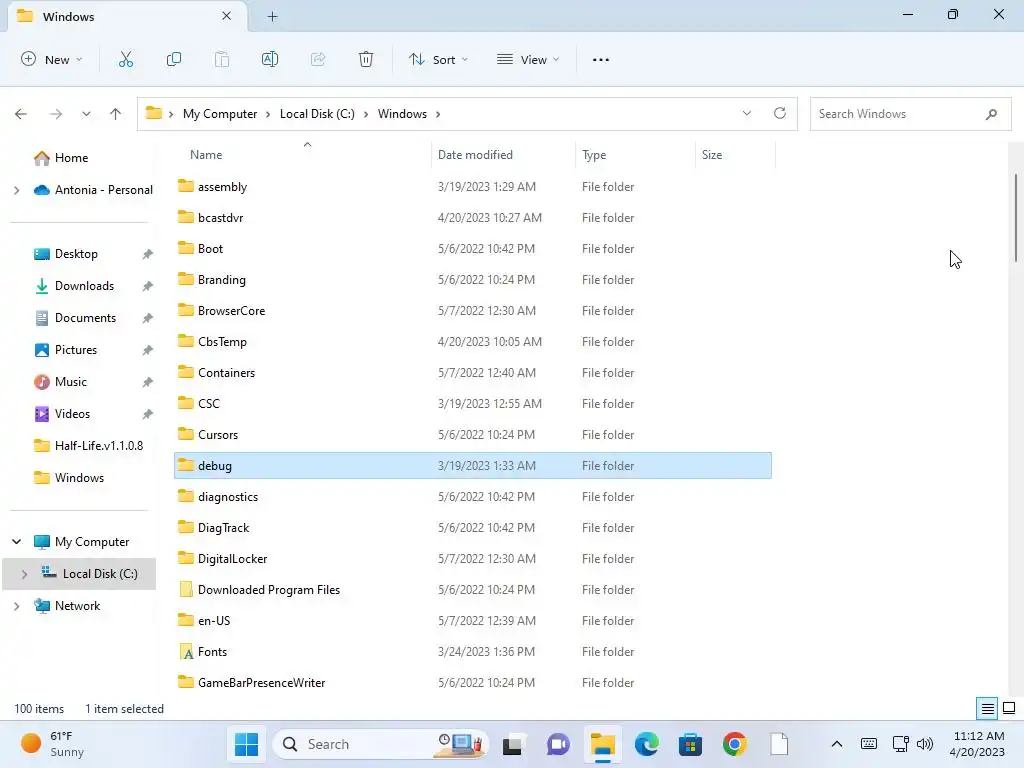Open the clock and date flyout

(x=978, y=744)
